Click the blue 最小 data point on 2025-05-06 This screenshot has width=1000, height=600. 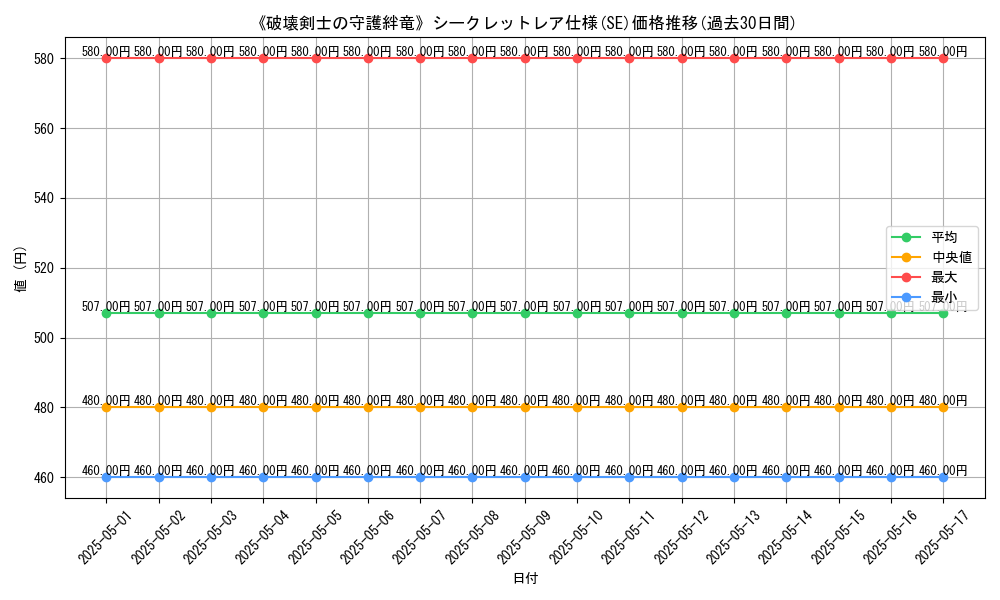click(x=369, y=478)
